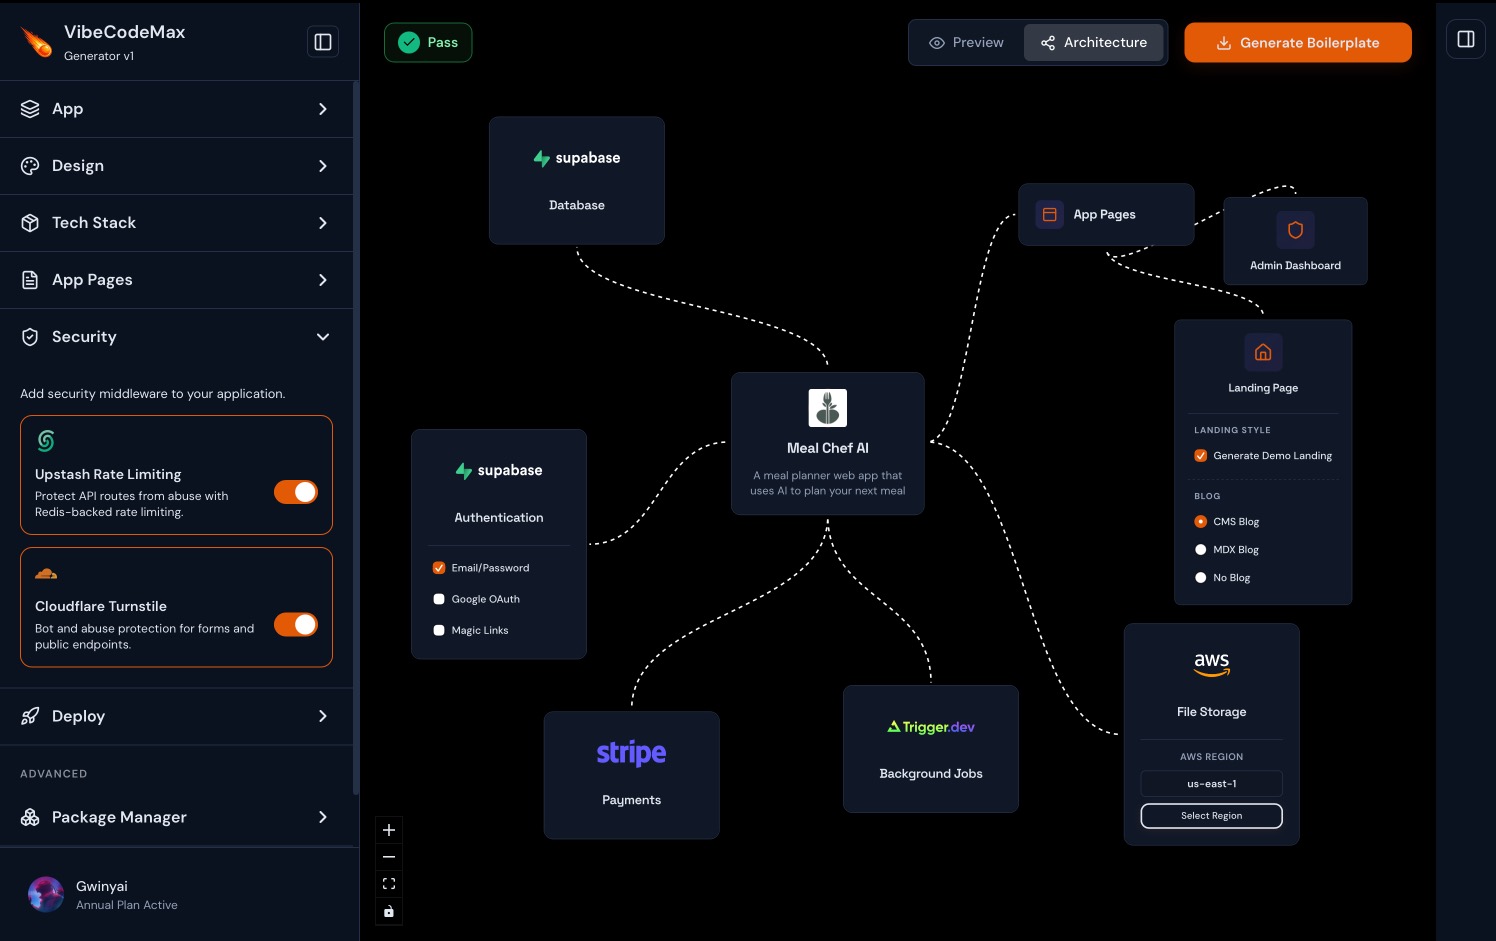The image size is (1496, 941).
Task: Open the Select Region dropdown
Action: pyautogui.click(x=1211, y=816)
